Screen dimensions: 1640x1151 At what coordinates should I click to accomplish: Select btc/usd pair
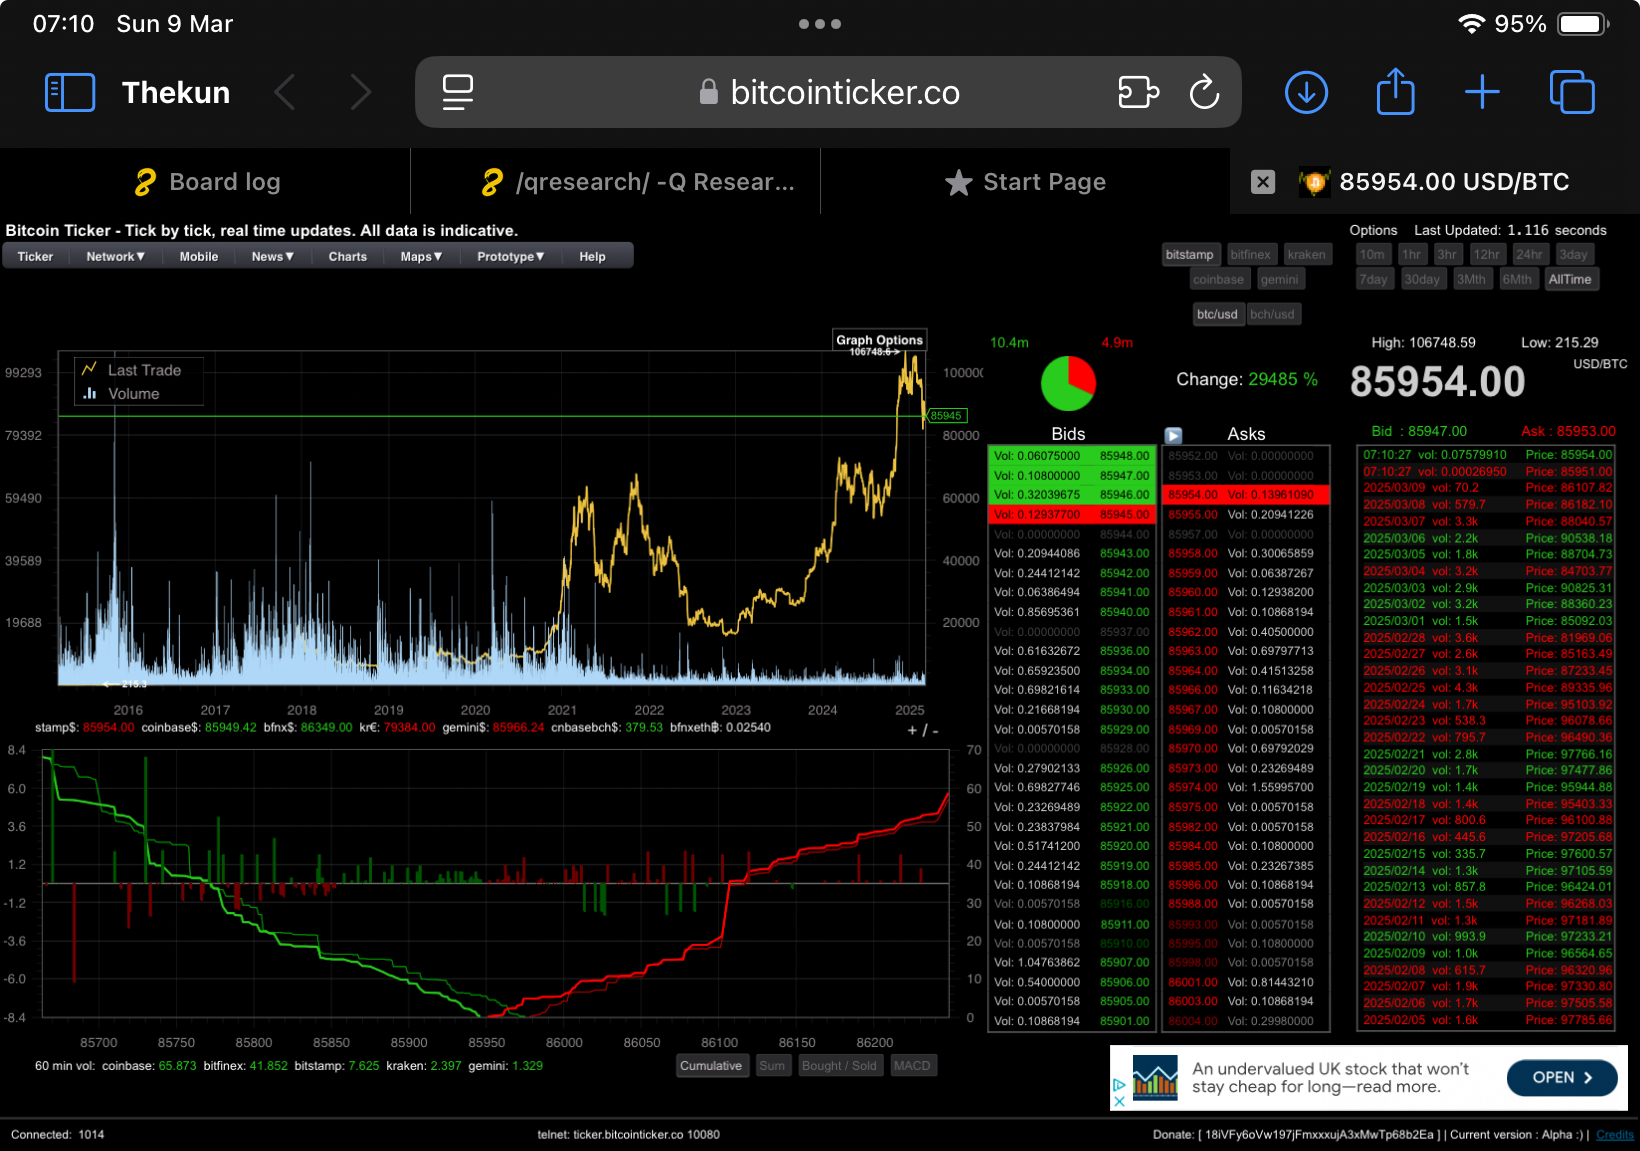coord(1217,314)
